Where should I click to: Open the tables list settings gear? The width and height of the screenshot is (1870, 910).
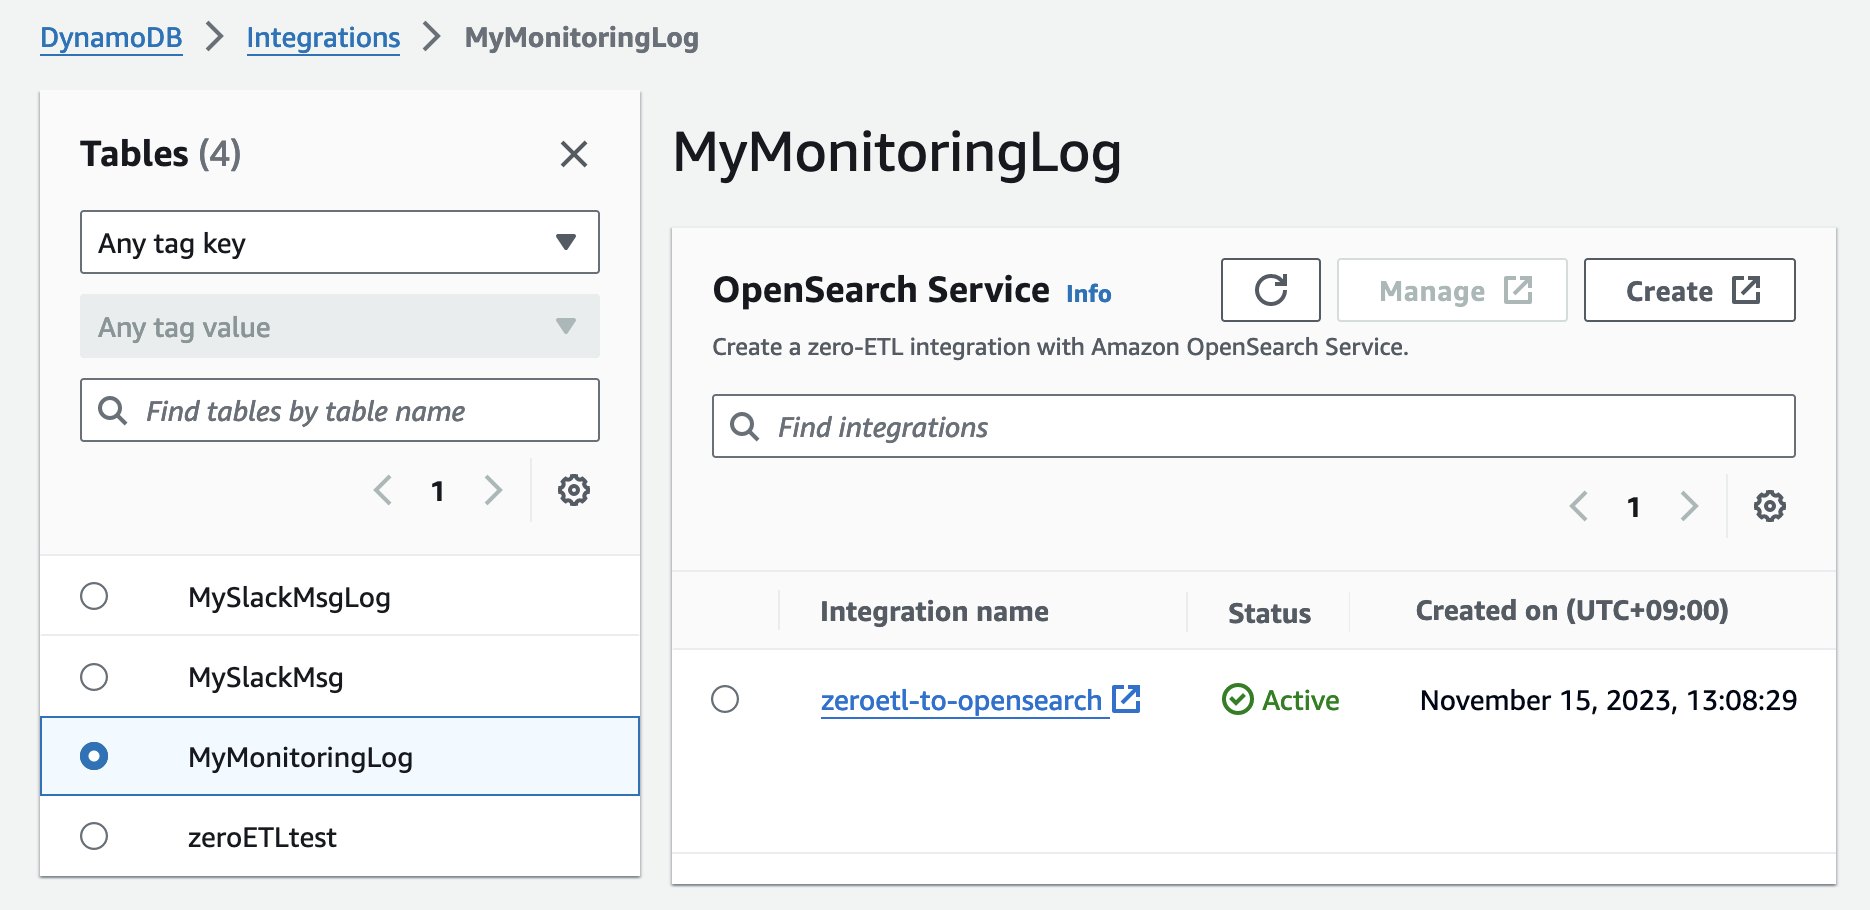573,490
